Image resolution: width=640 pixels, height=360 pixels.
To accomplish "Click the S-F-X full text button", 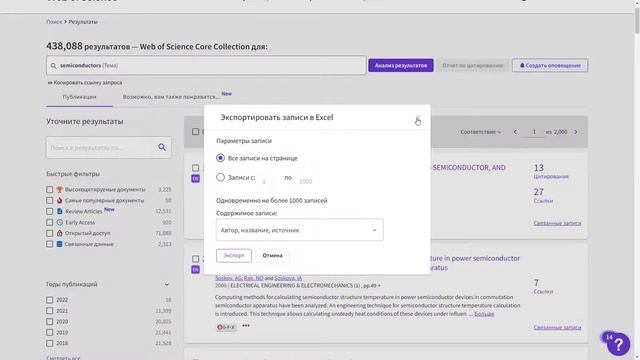I will point(226,327).
